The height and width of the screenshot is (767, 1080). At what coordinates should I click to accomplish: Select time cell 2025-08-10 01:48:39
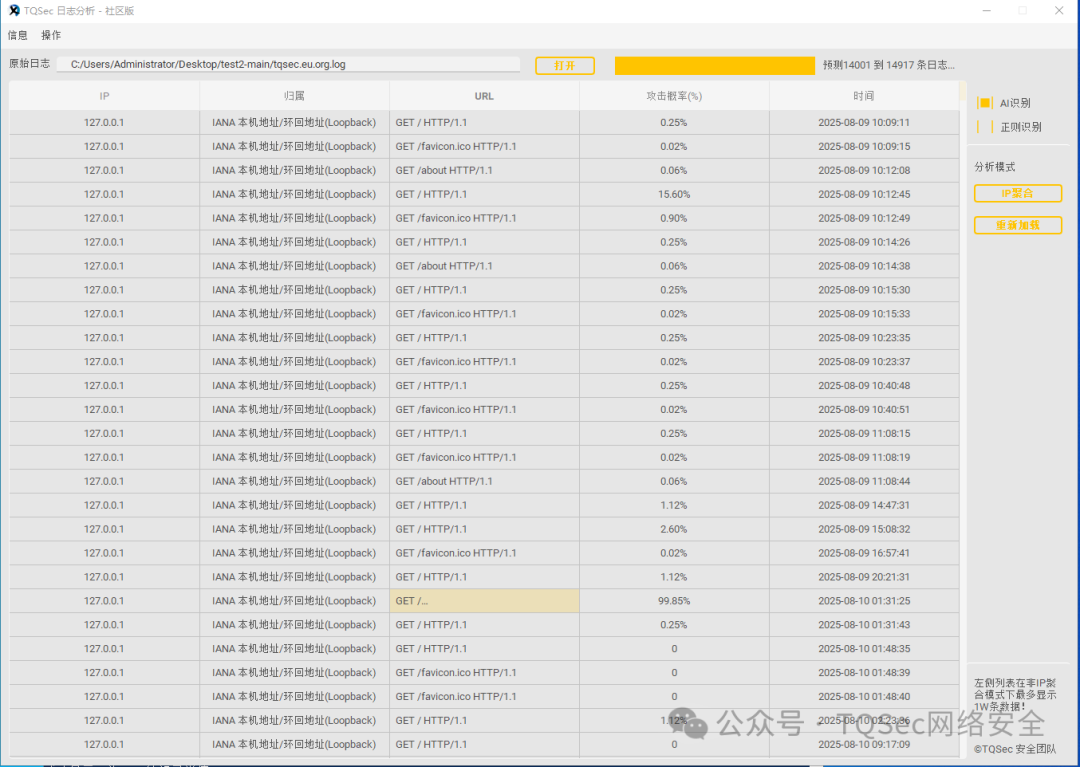[x=864, y=673]
